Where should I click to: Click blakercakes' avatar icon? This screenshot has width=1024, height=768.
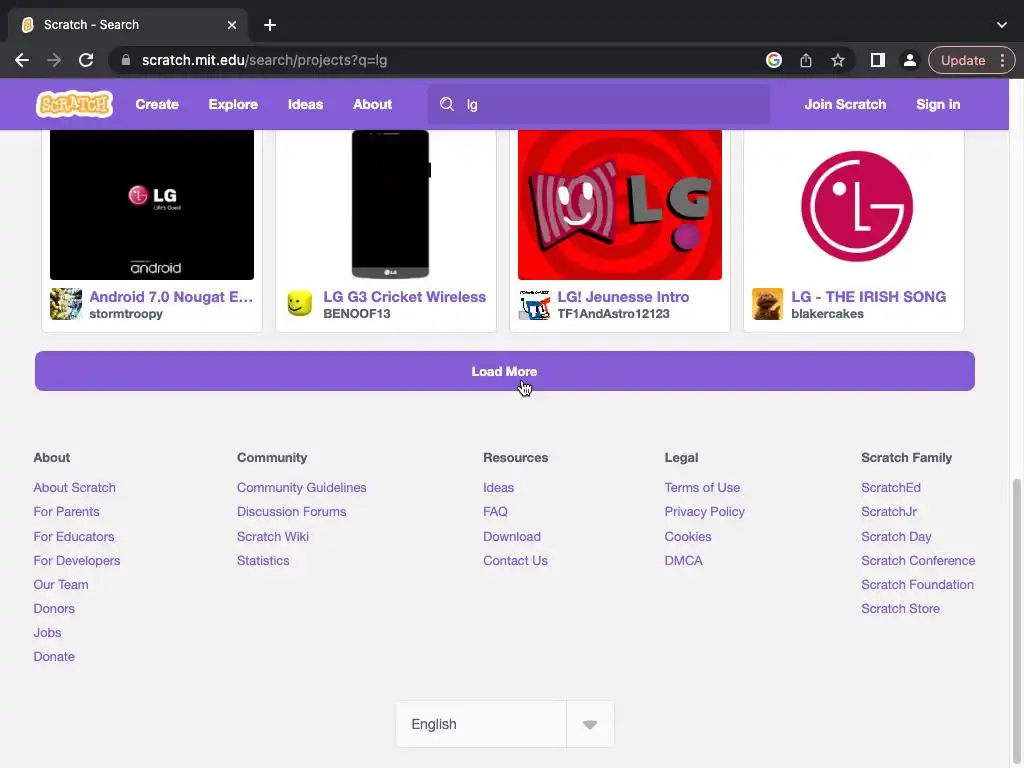768,304
